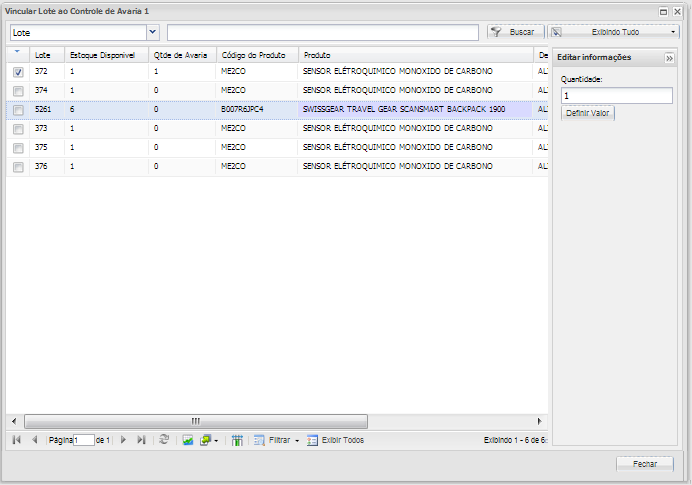Click the Fechar button
Screen dimensions: 692x485
coord(645,464)
